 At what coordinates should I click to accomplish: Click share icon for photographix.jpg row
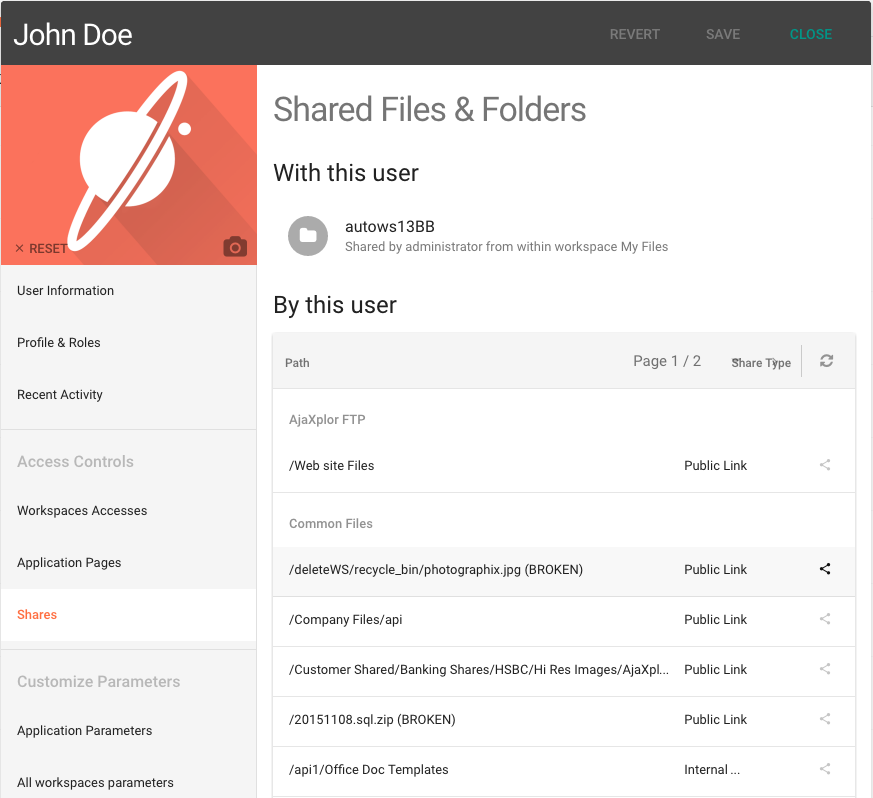tap(825, 569)
